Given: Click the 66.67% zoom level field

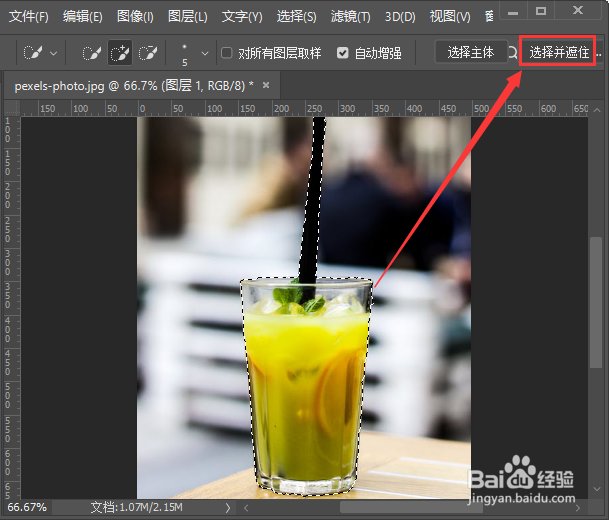Looking at the screenshot, I should [x=27, y=507].
